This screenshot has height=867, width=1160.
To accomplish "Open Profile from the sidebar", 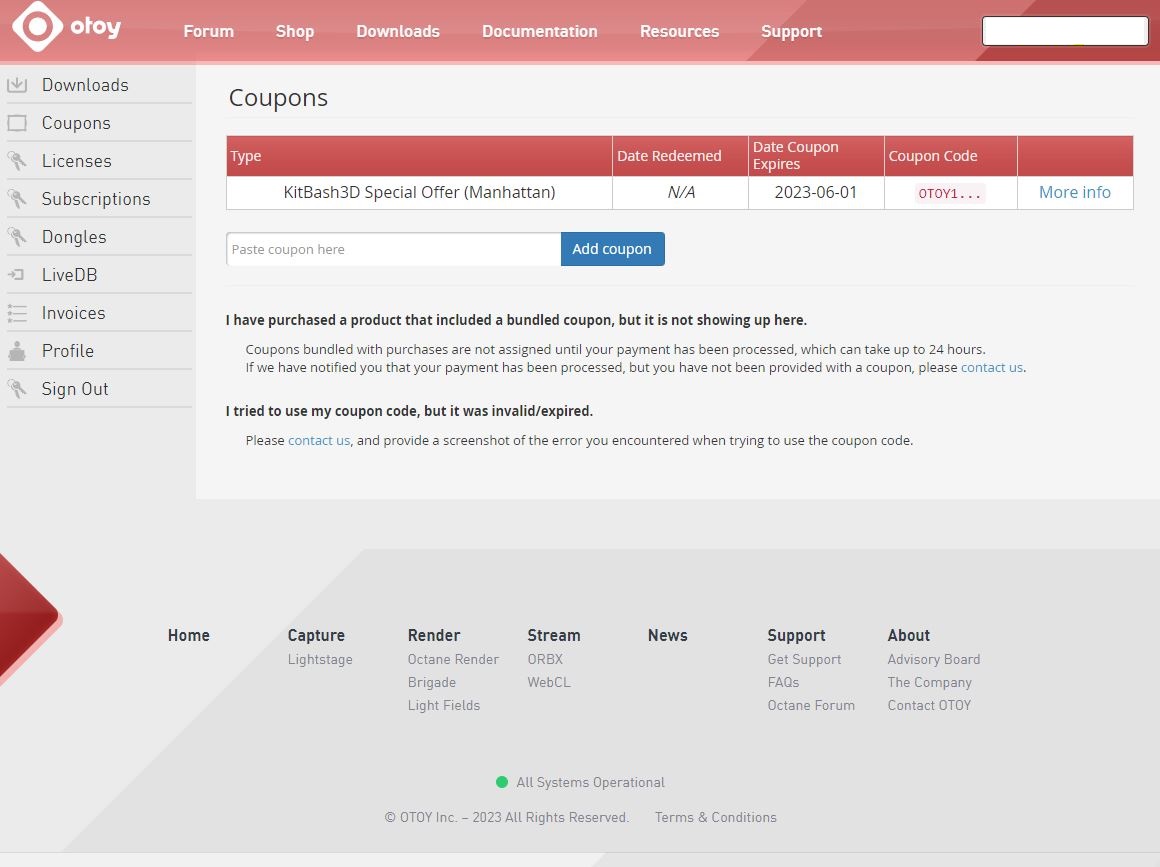I will pos(68,351).
